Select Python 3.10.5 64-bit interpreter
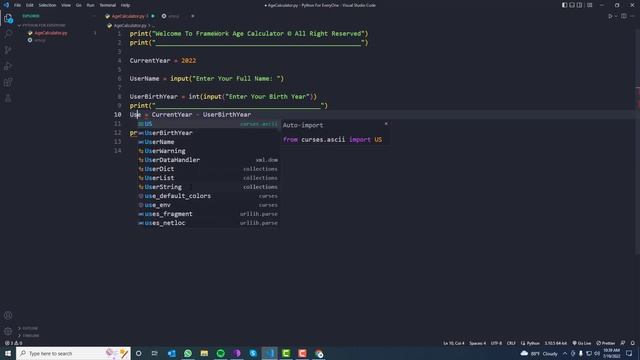The width and height of the screenshot is (640, 360). click(556, 343)
